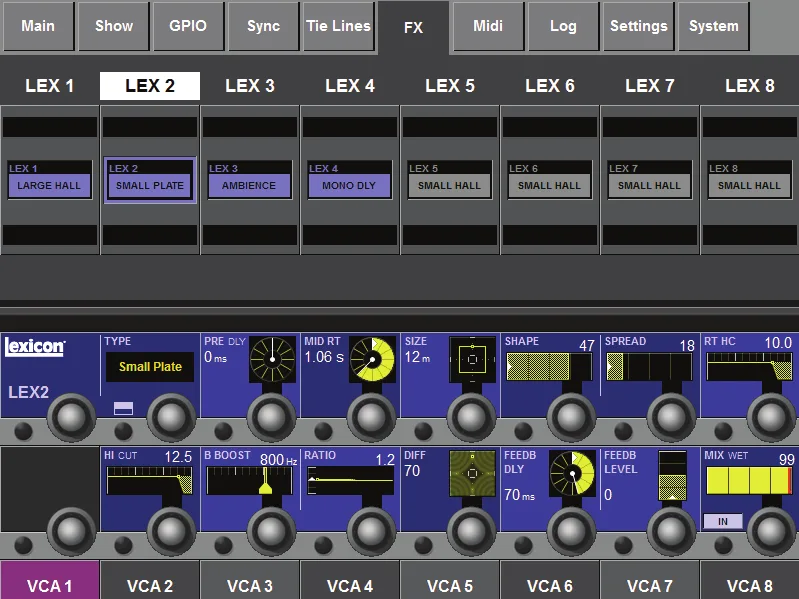Open the LEX 6 Small Hall effect slot

coord(549,180)
